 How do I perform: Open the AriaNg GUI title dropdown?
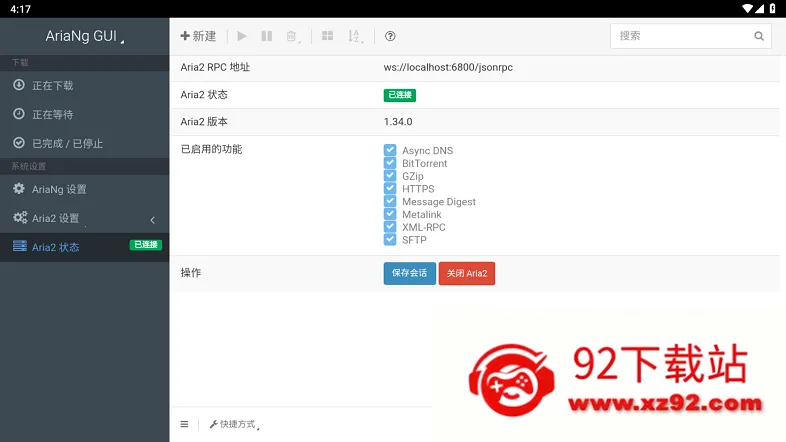click(x=84, y=36)
